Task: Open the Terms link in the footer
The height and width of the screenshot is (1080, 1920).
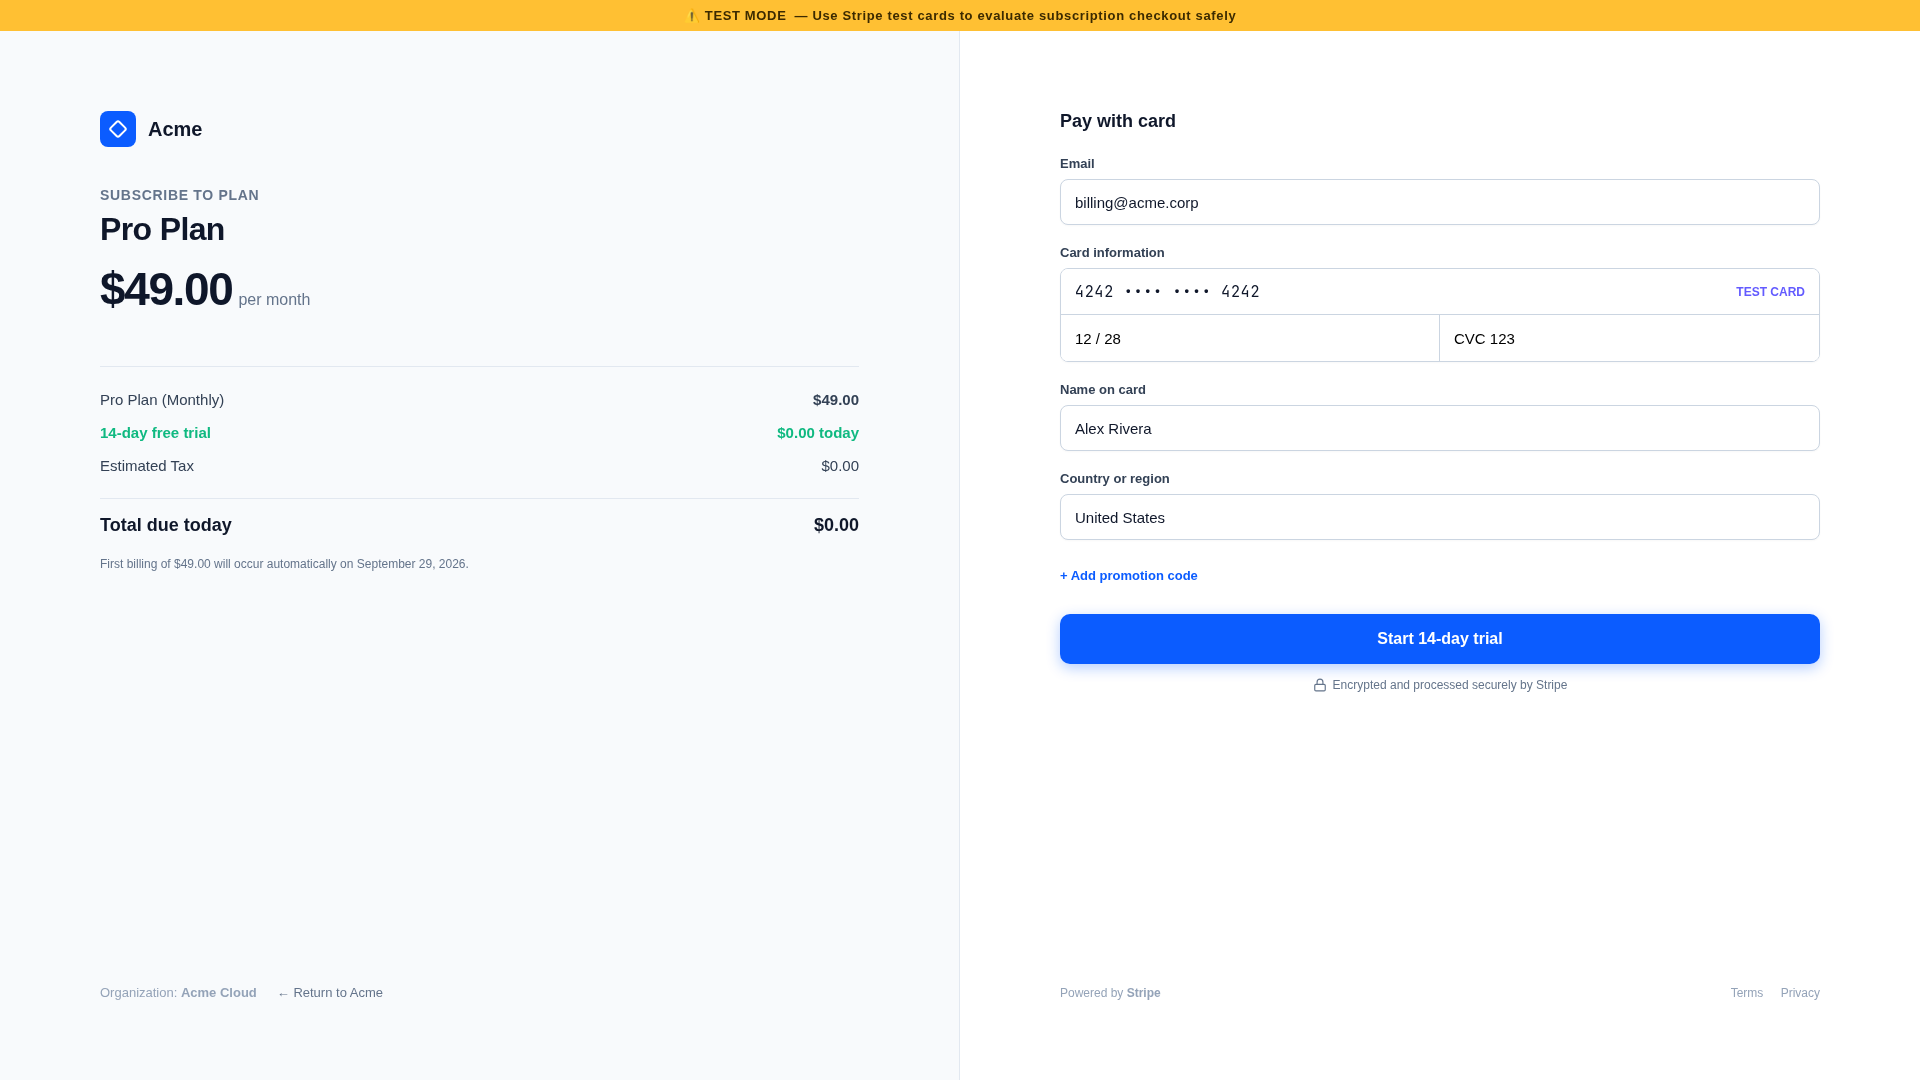Action: pyautogui.click(x=1747, y=993)
